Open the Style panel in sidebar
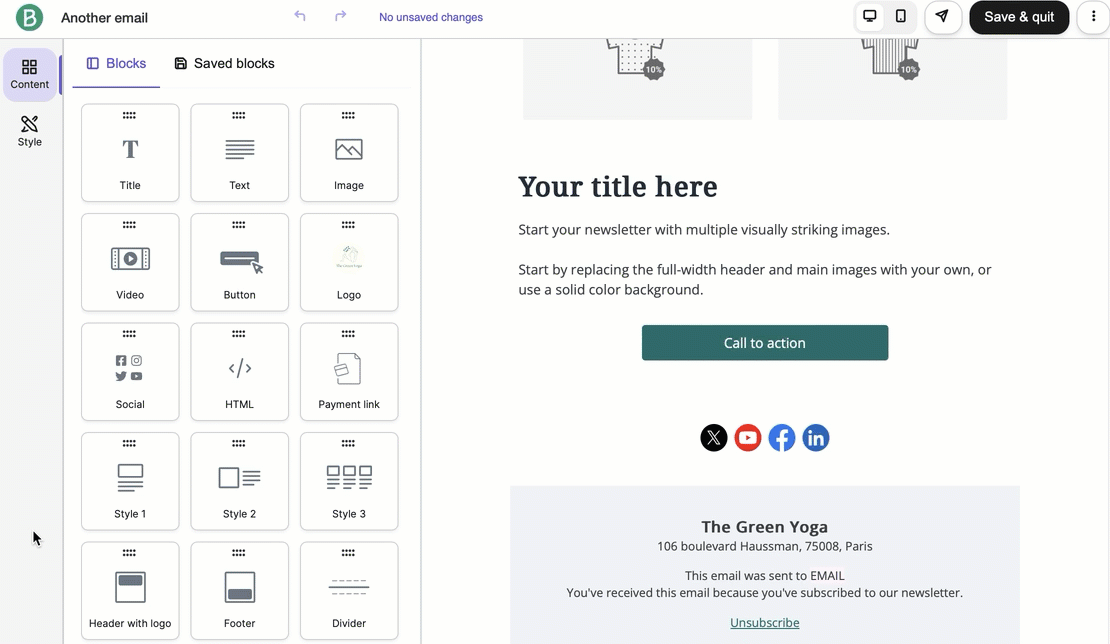The width and height of the screenshot is (1110, 644). pyautogui.click(x=30, y=131)
